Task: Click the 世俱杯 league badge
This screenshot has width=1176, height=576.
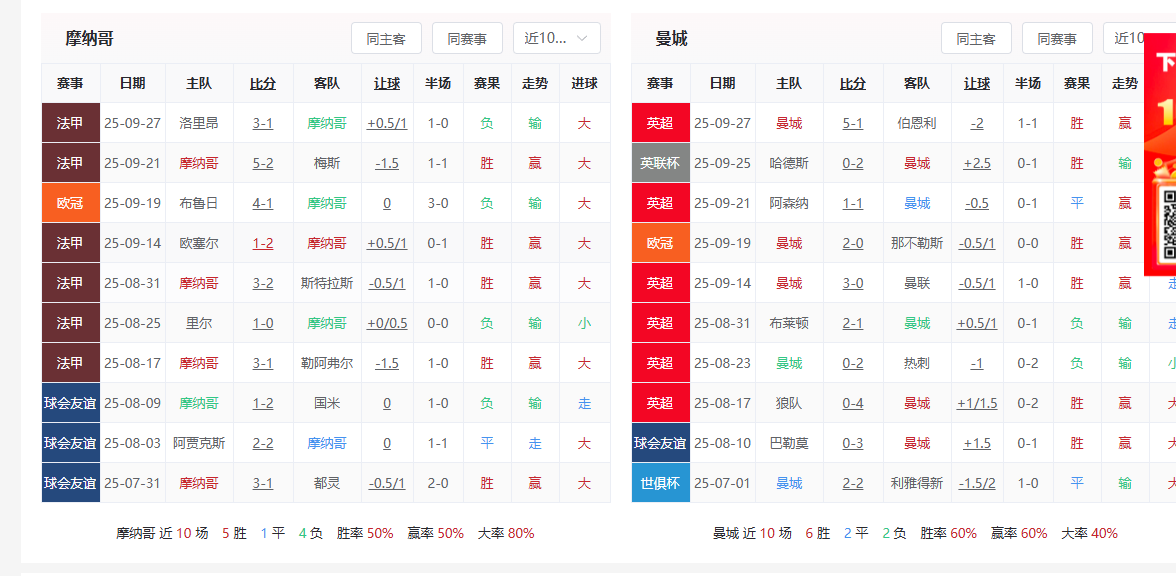Action: click(660, 483)
